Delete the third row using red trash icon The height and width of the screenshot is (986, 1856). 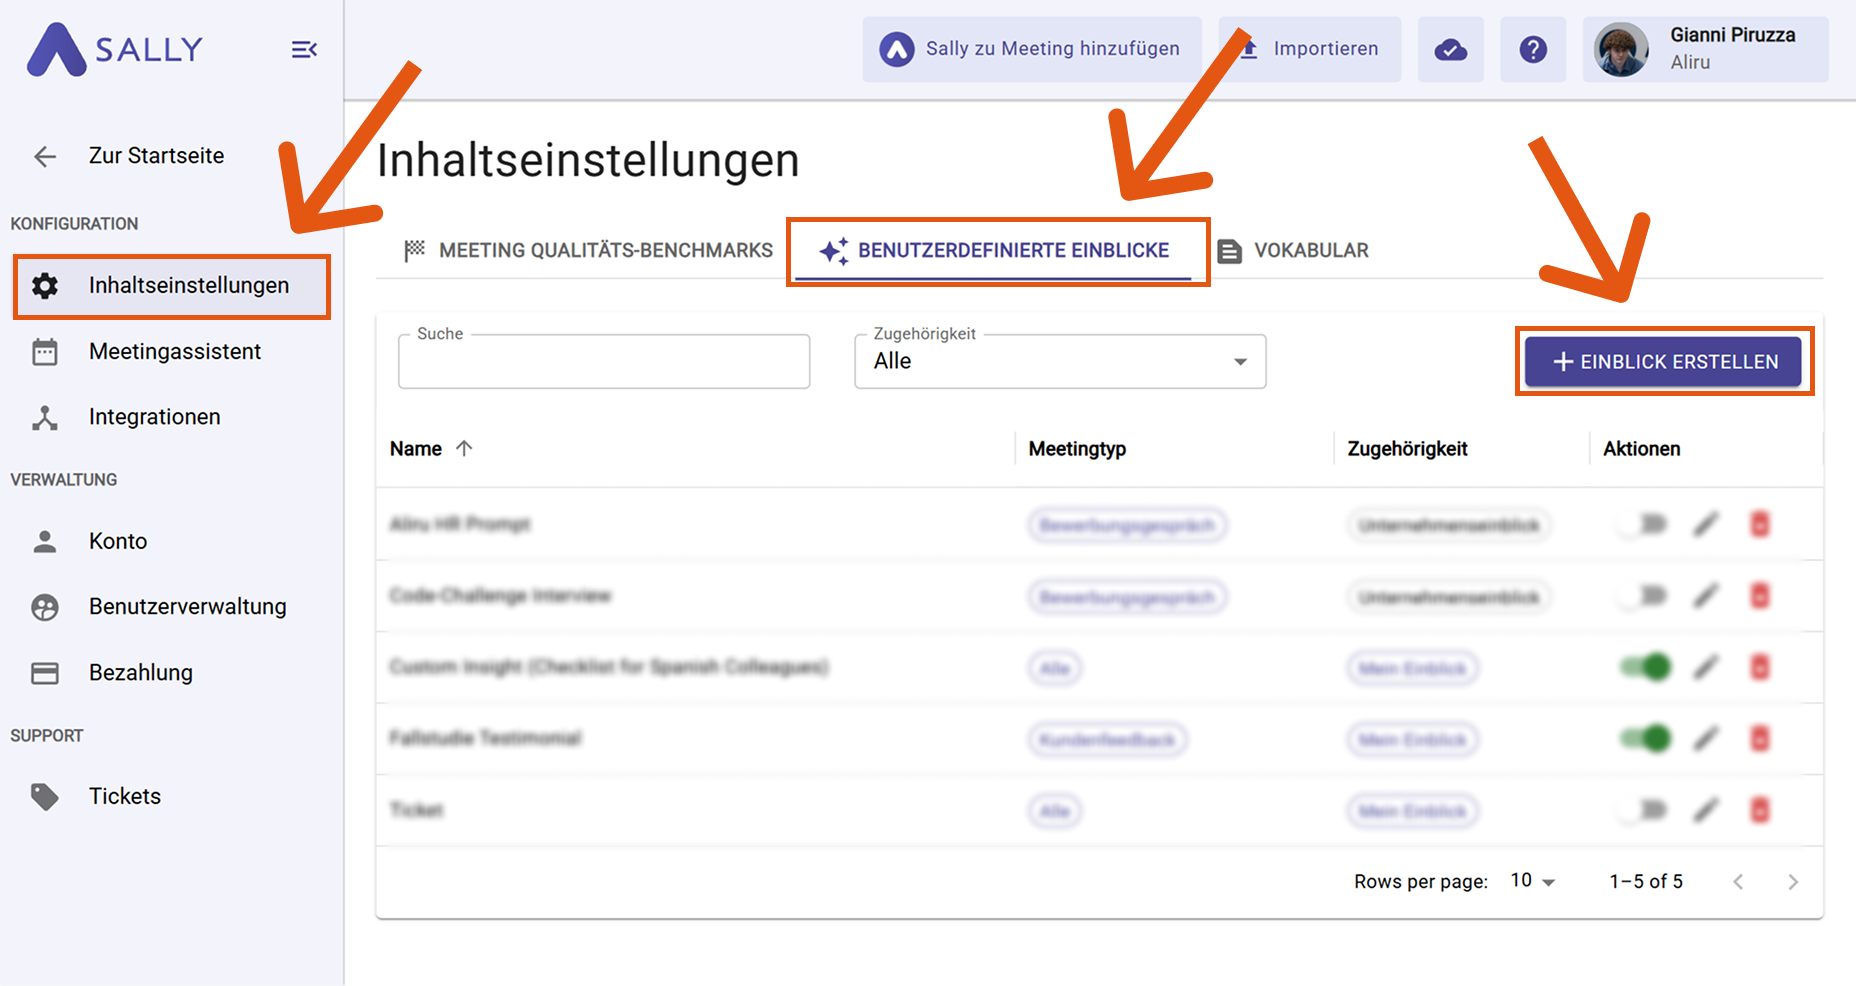pyautogui.click(x=1759, y=667)
